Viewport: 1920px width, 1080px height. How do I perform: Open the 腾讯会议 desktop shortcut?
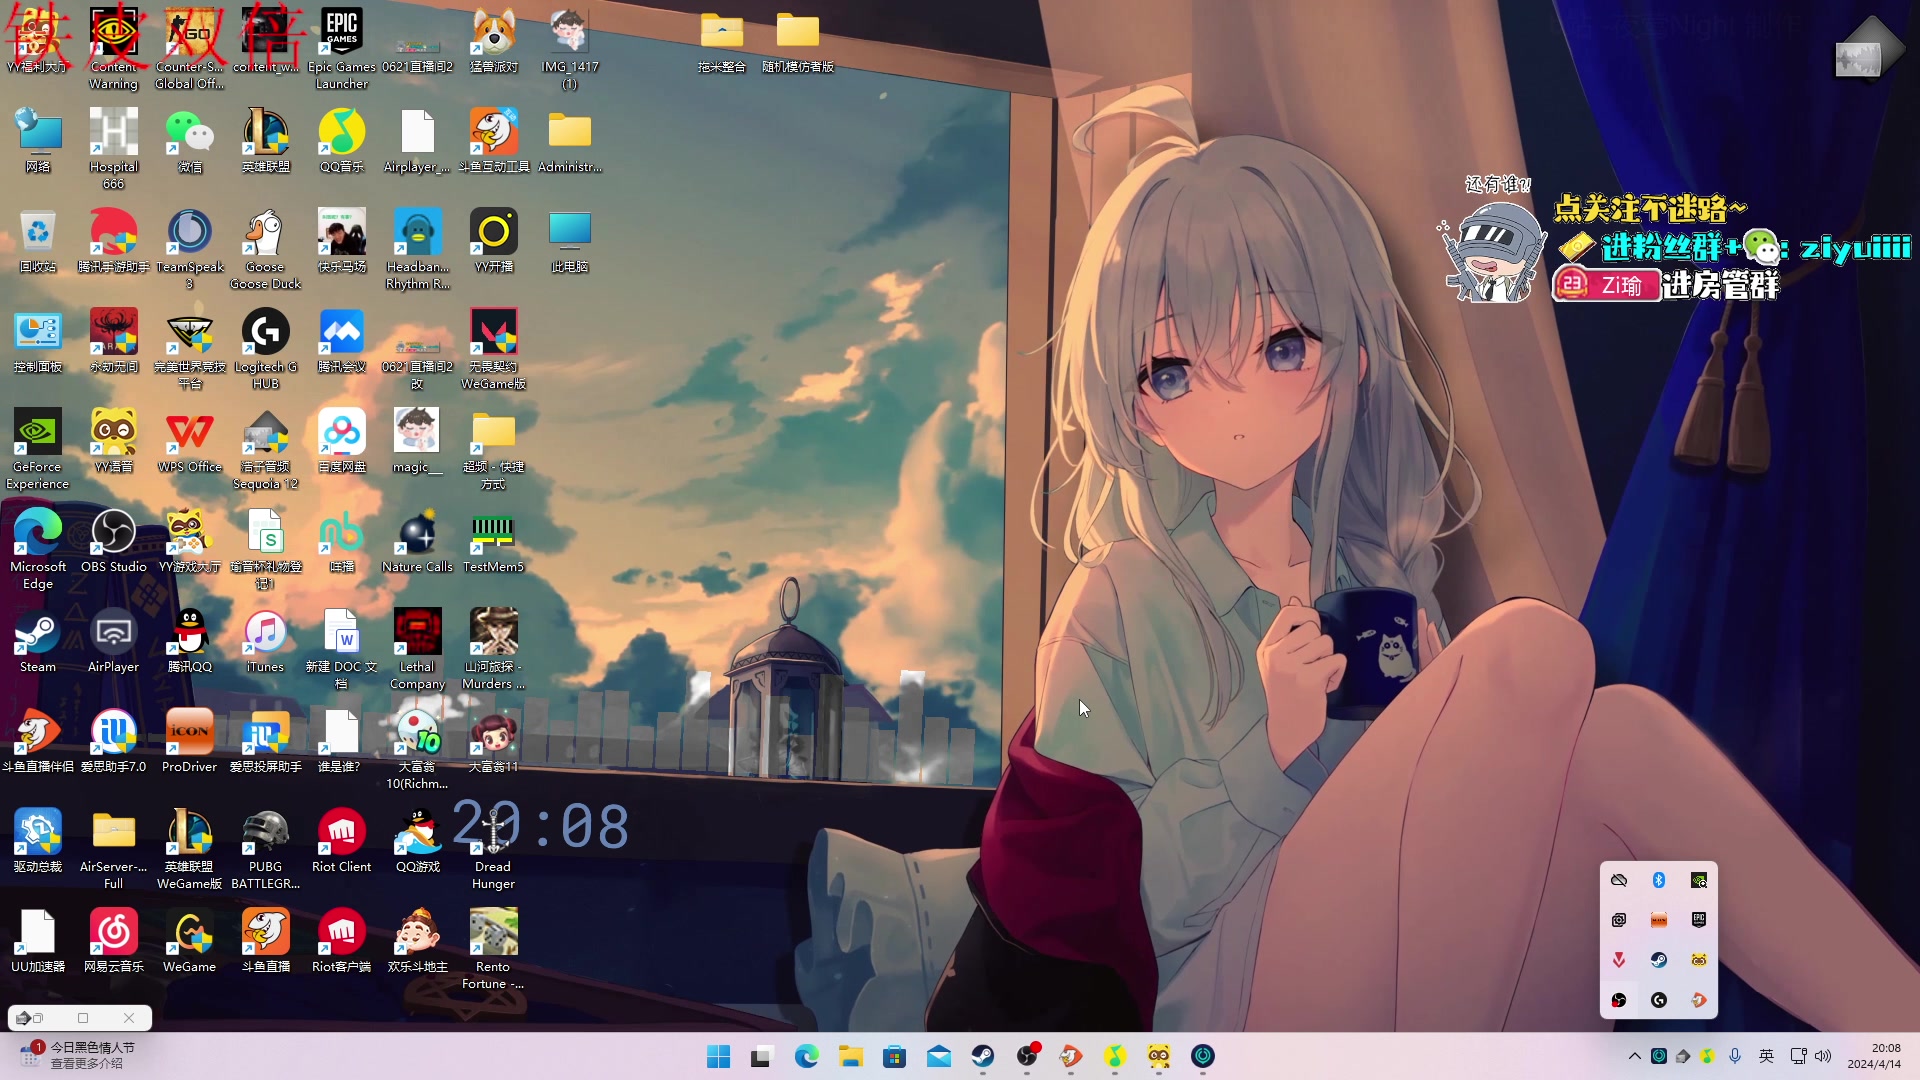[342, 340]
